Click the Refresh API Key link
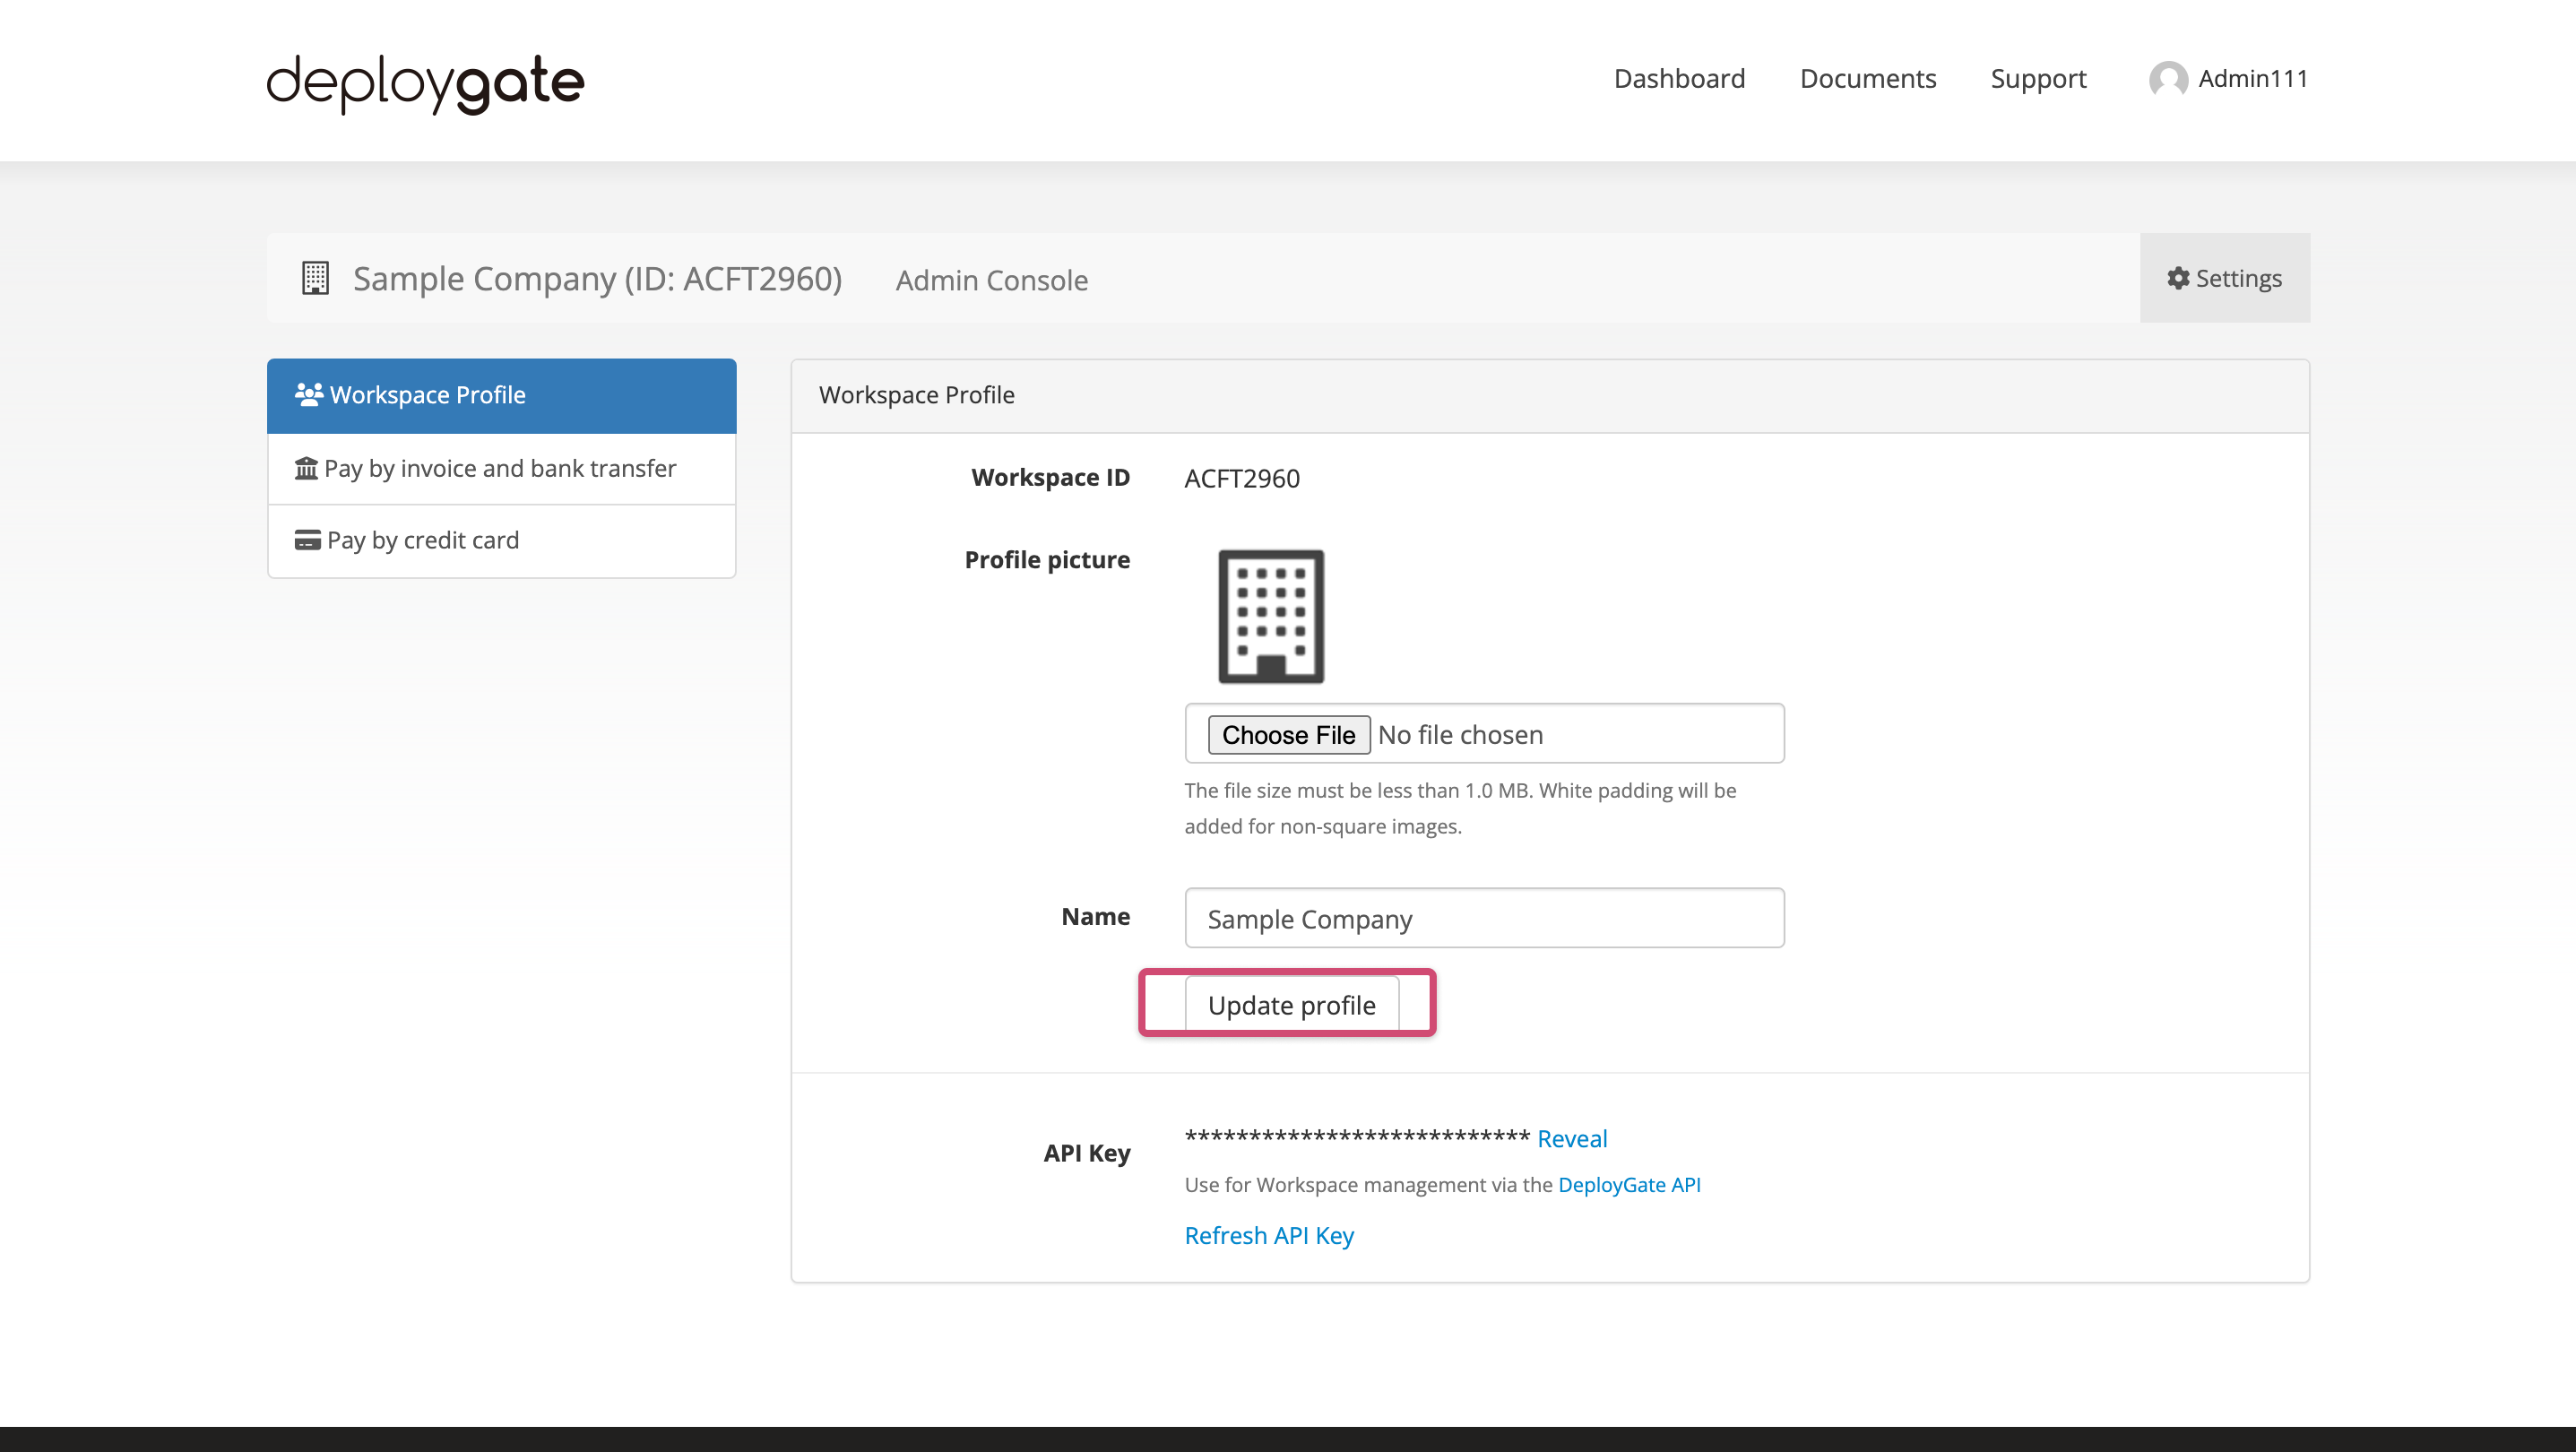This screenshot has height=1452, width=2576. pyautogui.click(x=1268, y=1234)
